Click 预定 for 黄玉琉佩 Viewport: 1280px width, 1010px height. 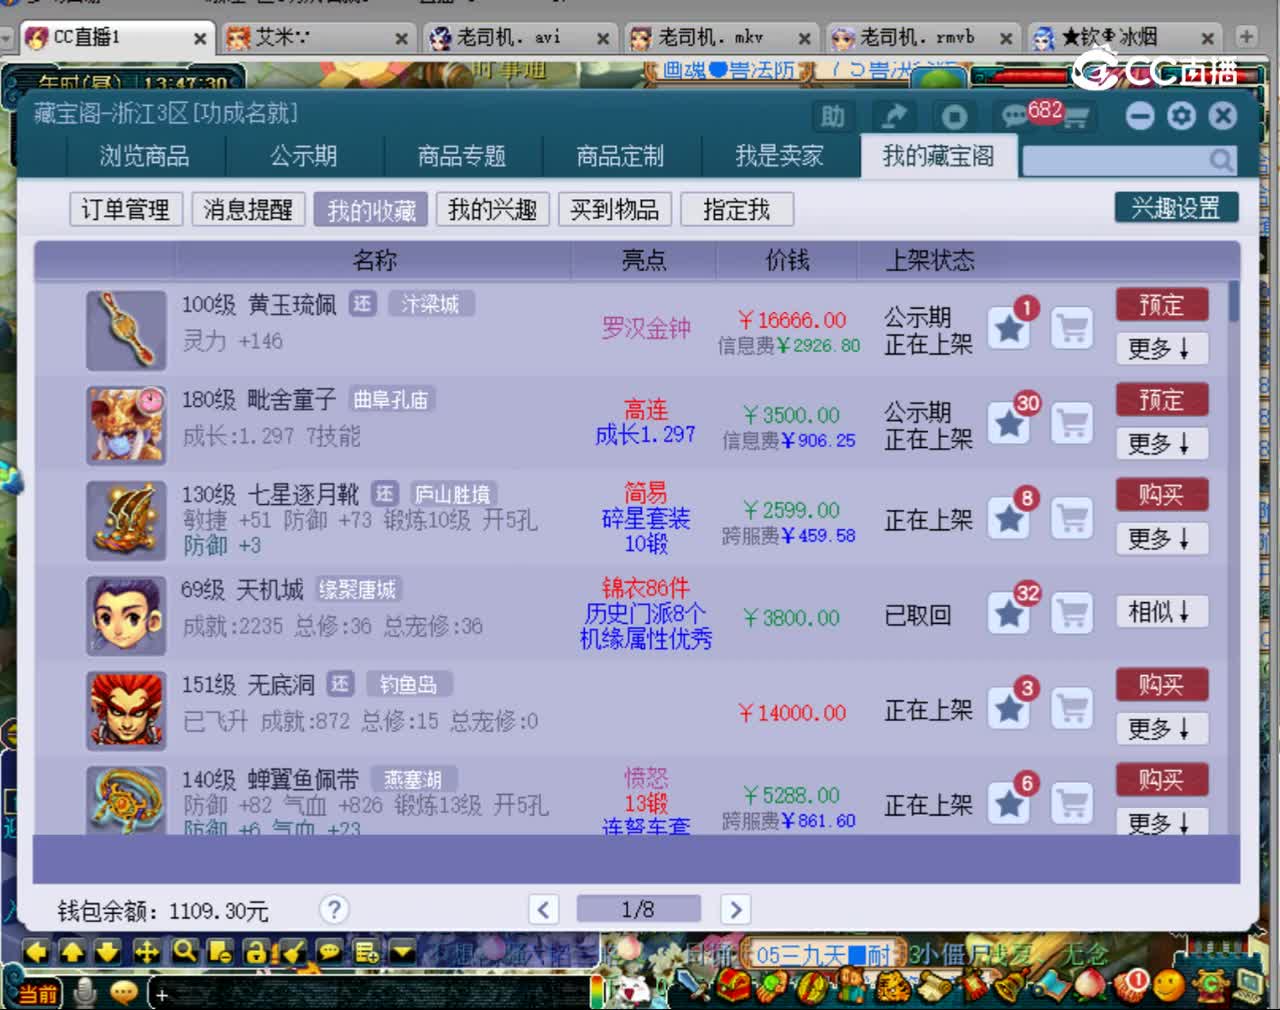click(1161, 304)
